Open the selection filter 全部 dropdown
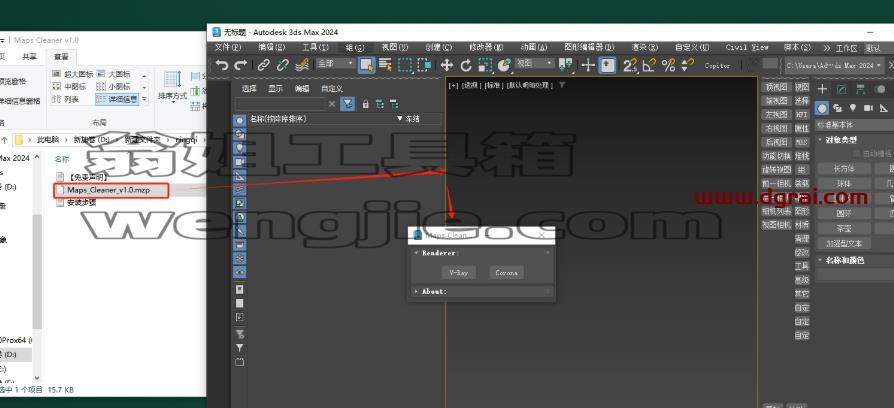This screenshot has height=408, width=894. 335,64
